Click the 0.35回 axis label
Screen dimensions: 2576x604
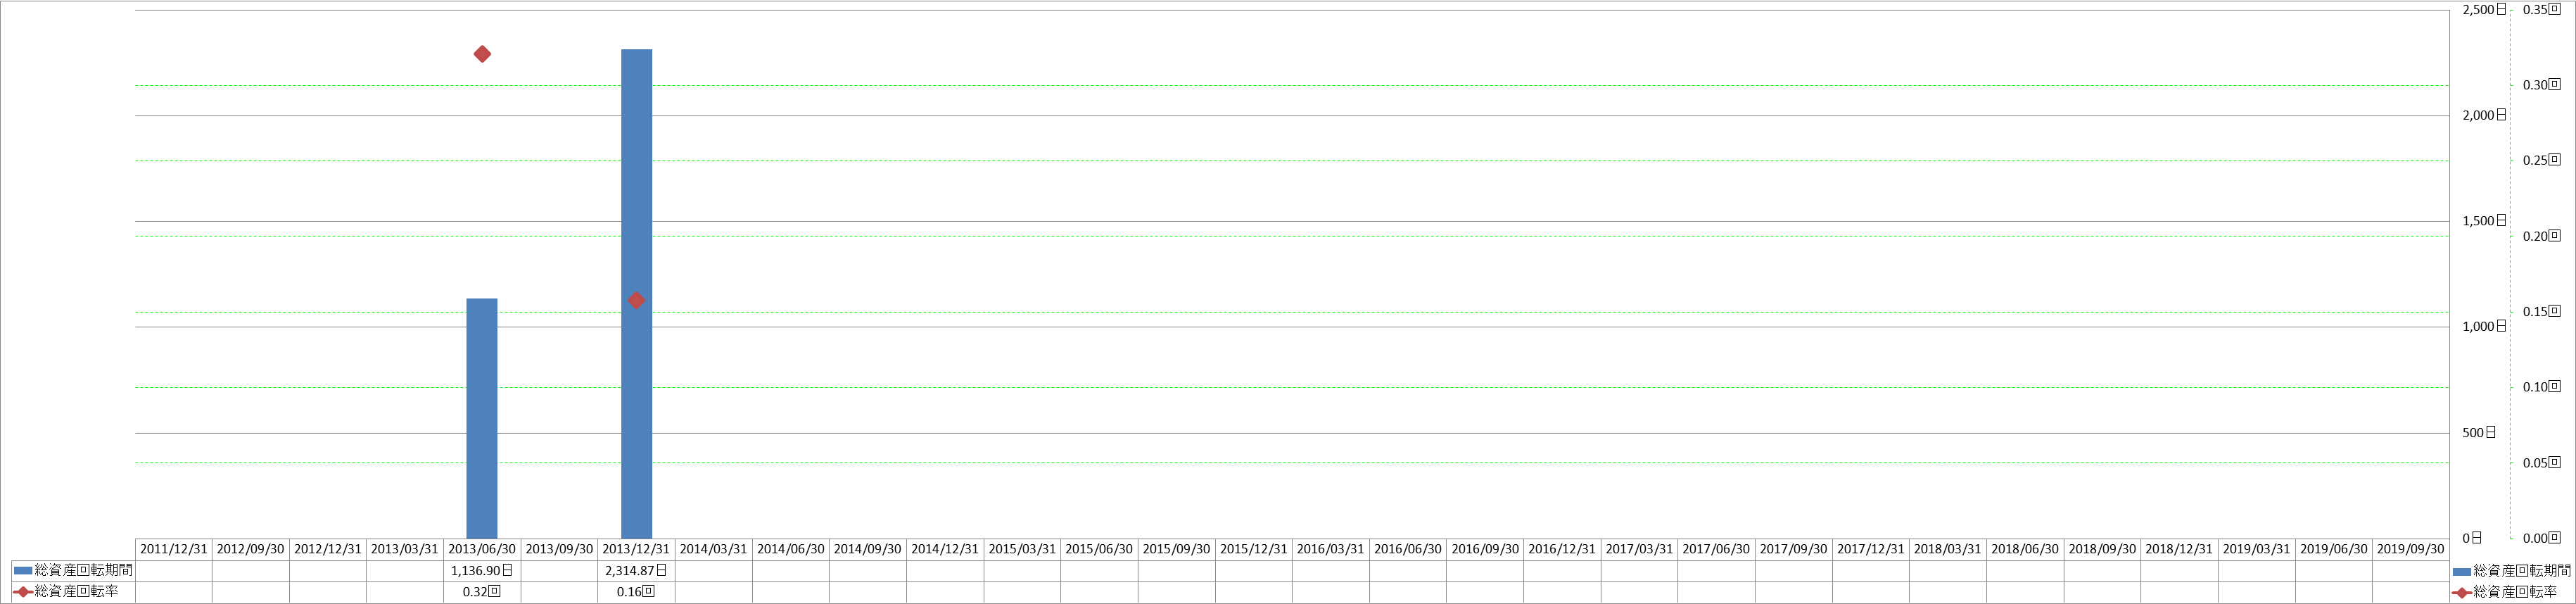tap(2541, 9)
